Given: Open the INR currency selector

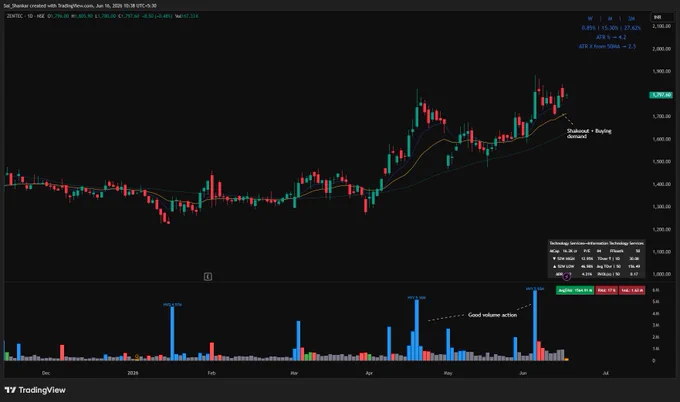Looking at the screenshot, I should coord(662,17).
